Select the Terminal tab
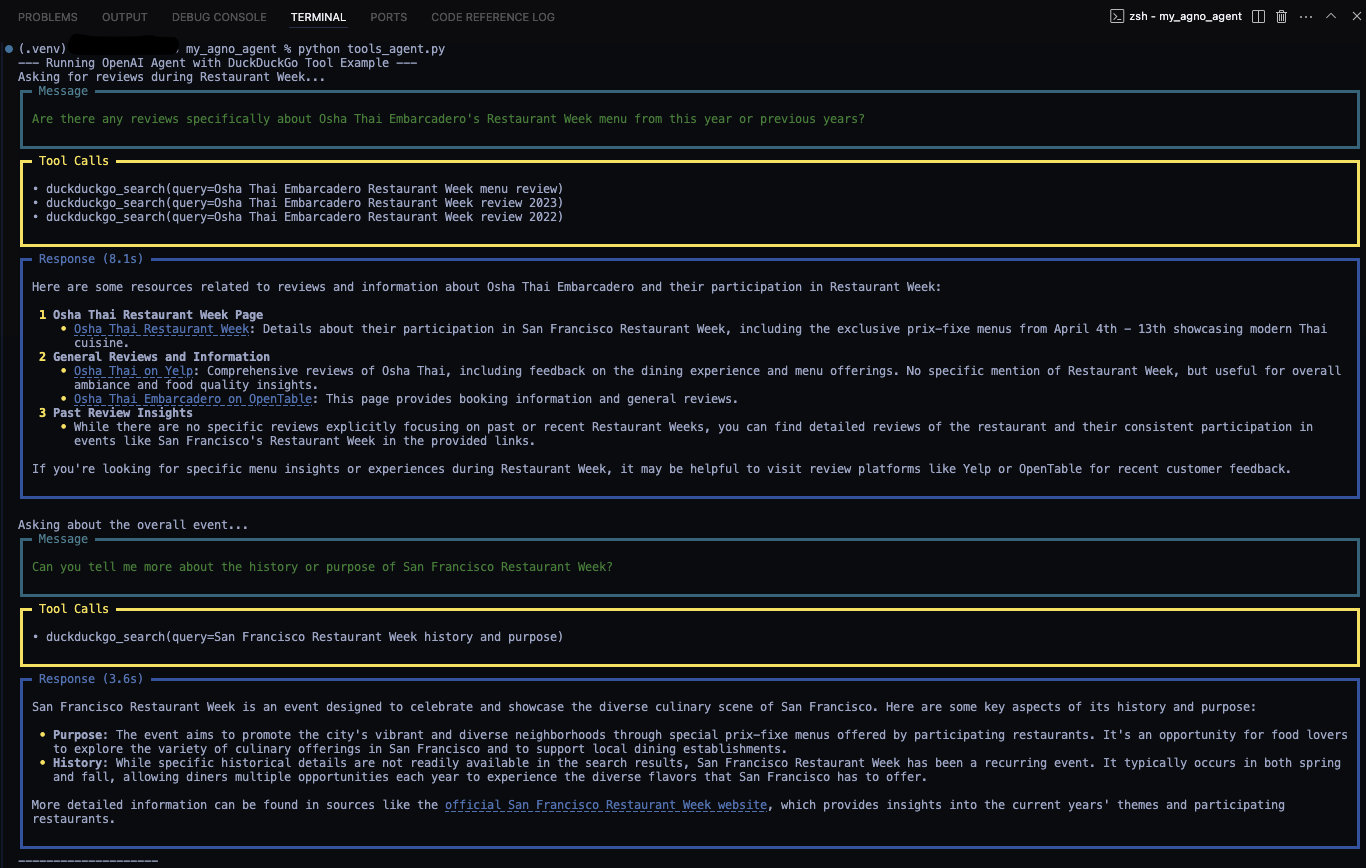This screenshot has width=1366, height=868. pyautogui.click(x=318, y=17)
